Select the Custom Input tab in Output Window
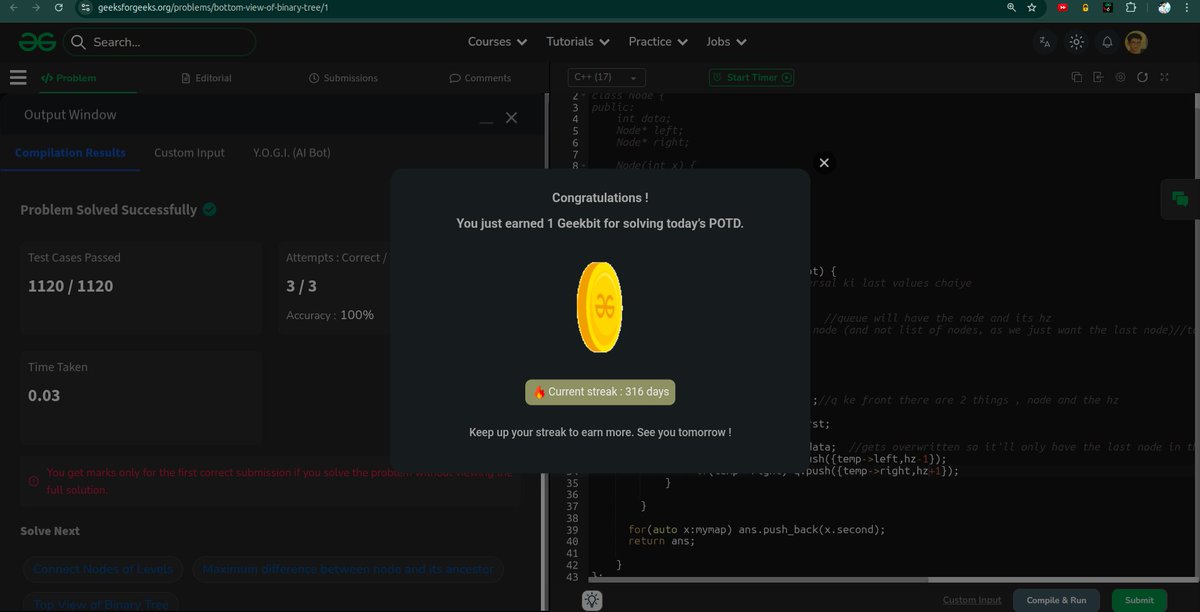This screenshot has height=612, width=1200. tap(189, 153)
